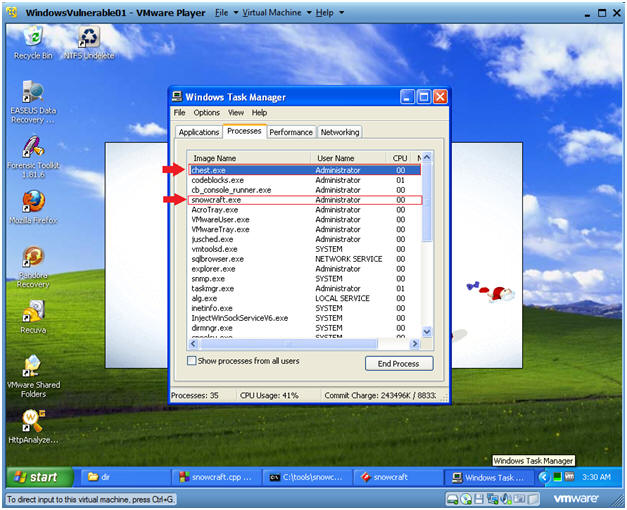Click process list scroll up arrow

pyautogui.click(x=427, y=157)
